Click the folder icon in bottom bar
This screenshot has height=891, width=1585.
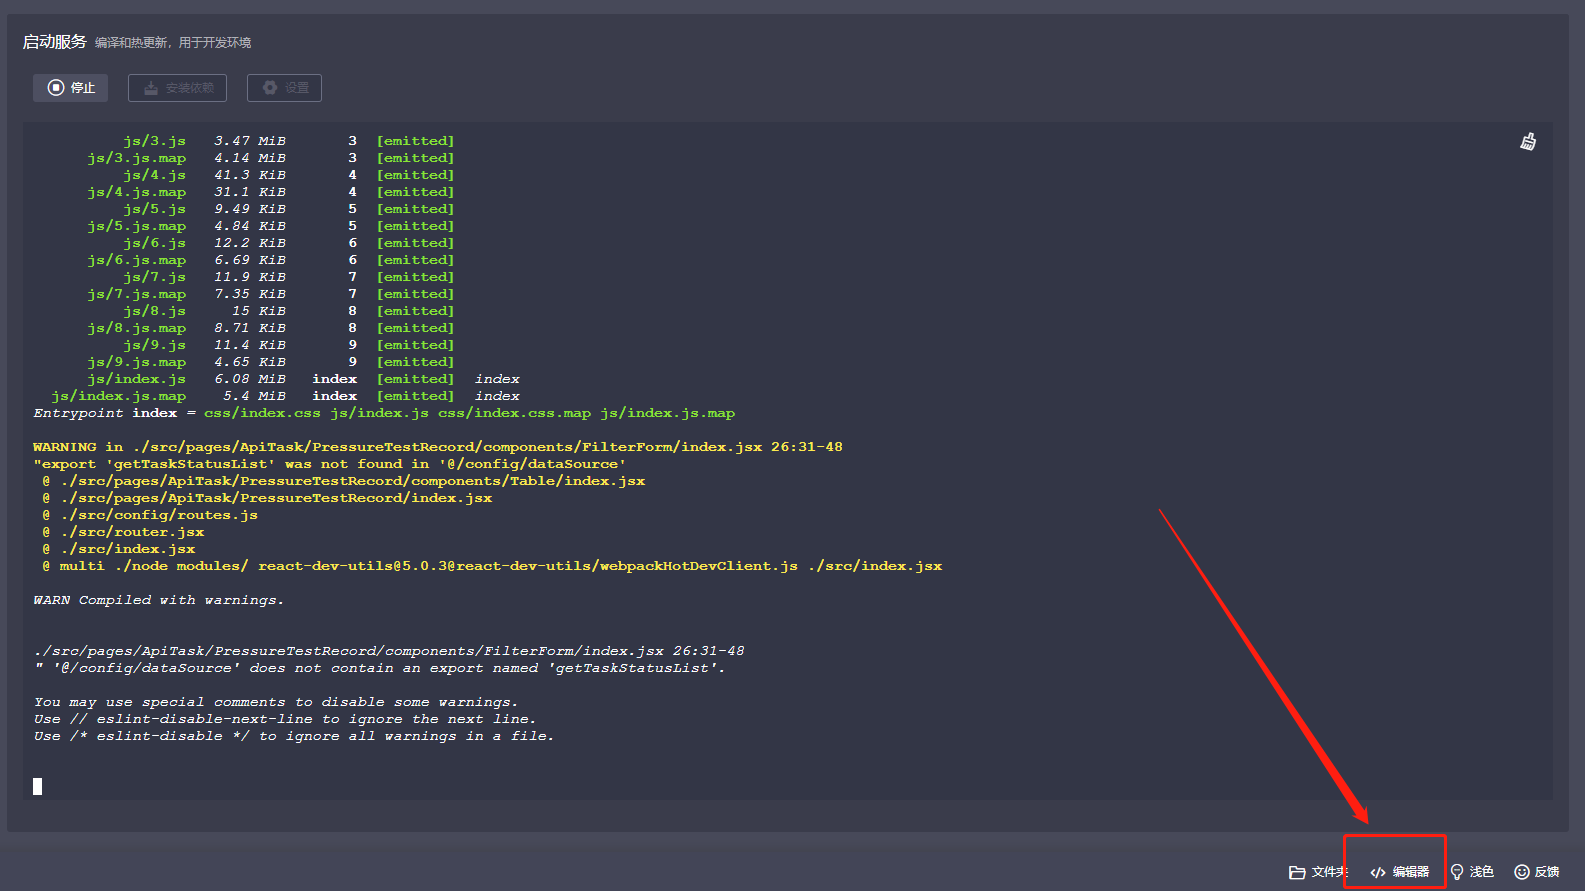pos(1297,872)
